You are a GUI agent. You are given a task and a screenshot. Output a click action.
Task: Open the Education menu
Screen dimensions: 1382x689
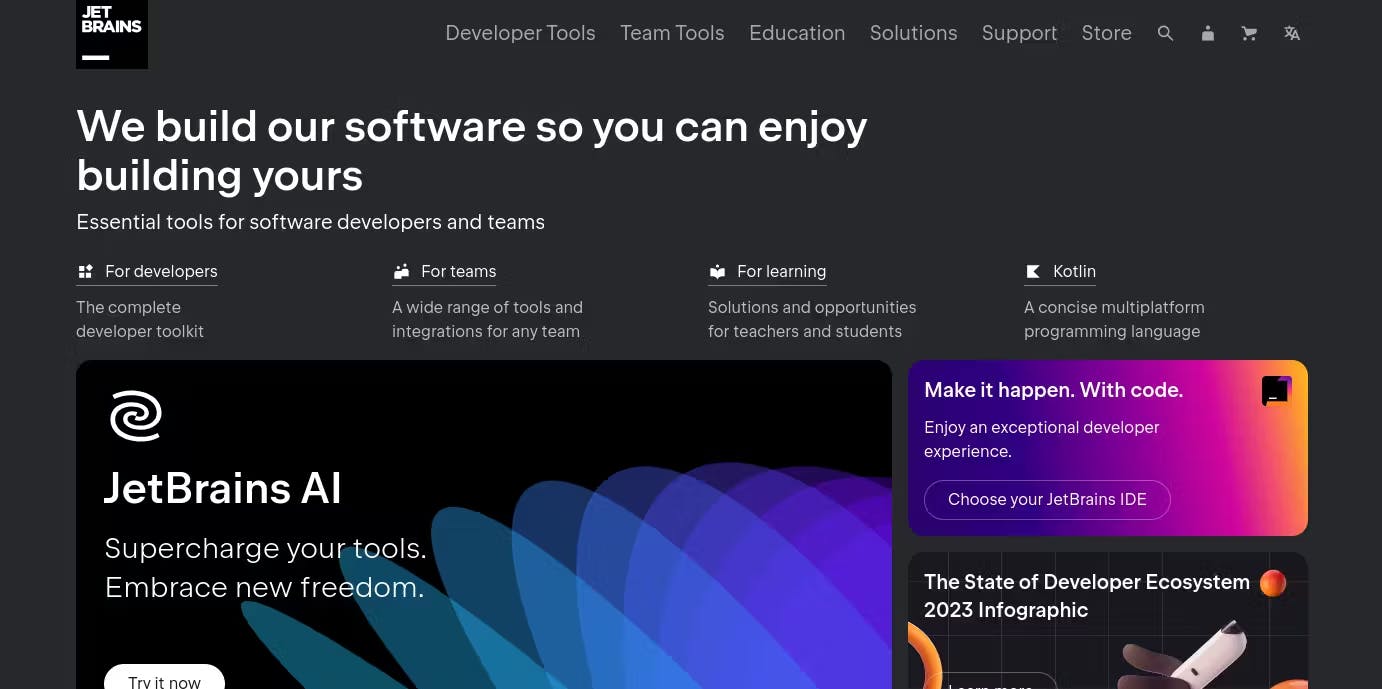coord(797,33)
